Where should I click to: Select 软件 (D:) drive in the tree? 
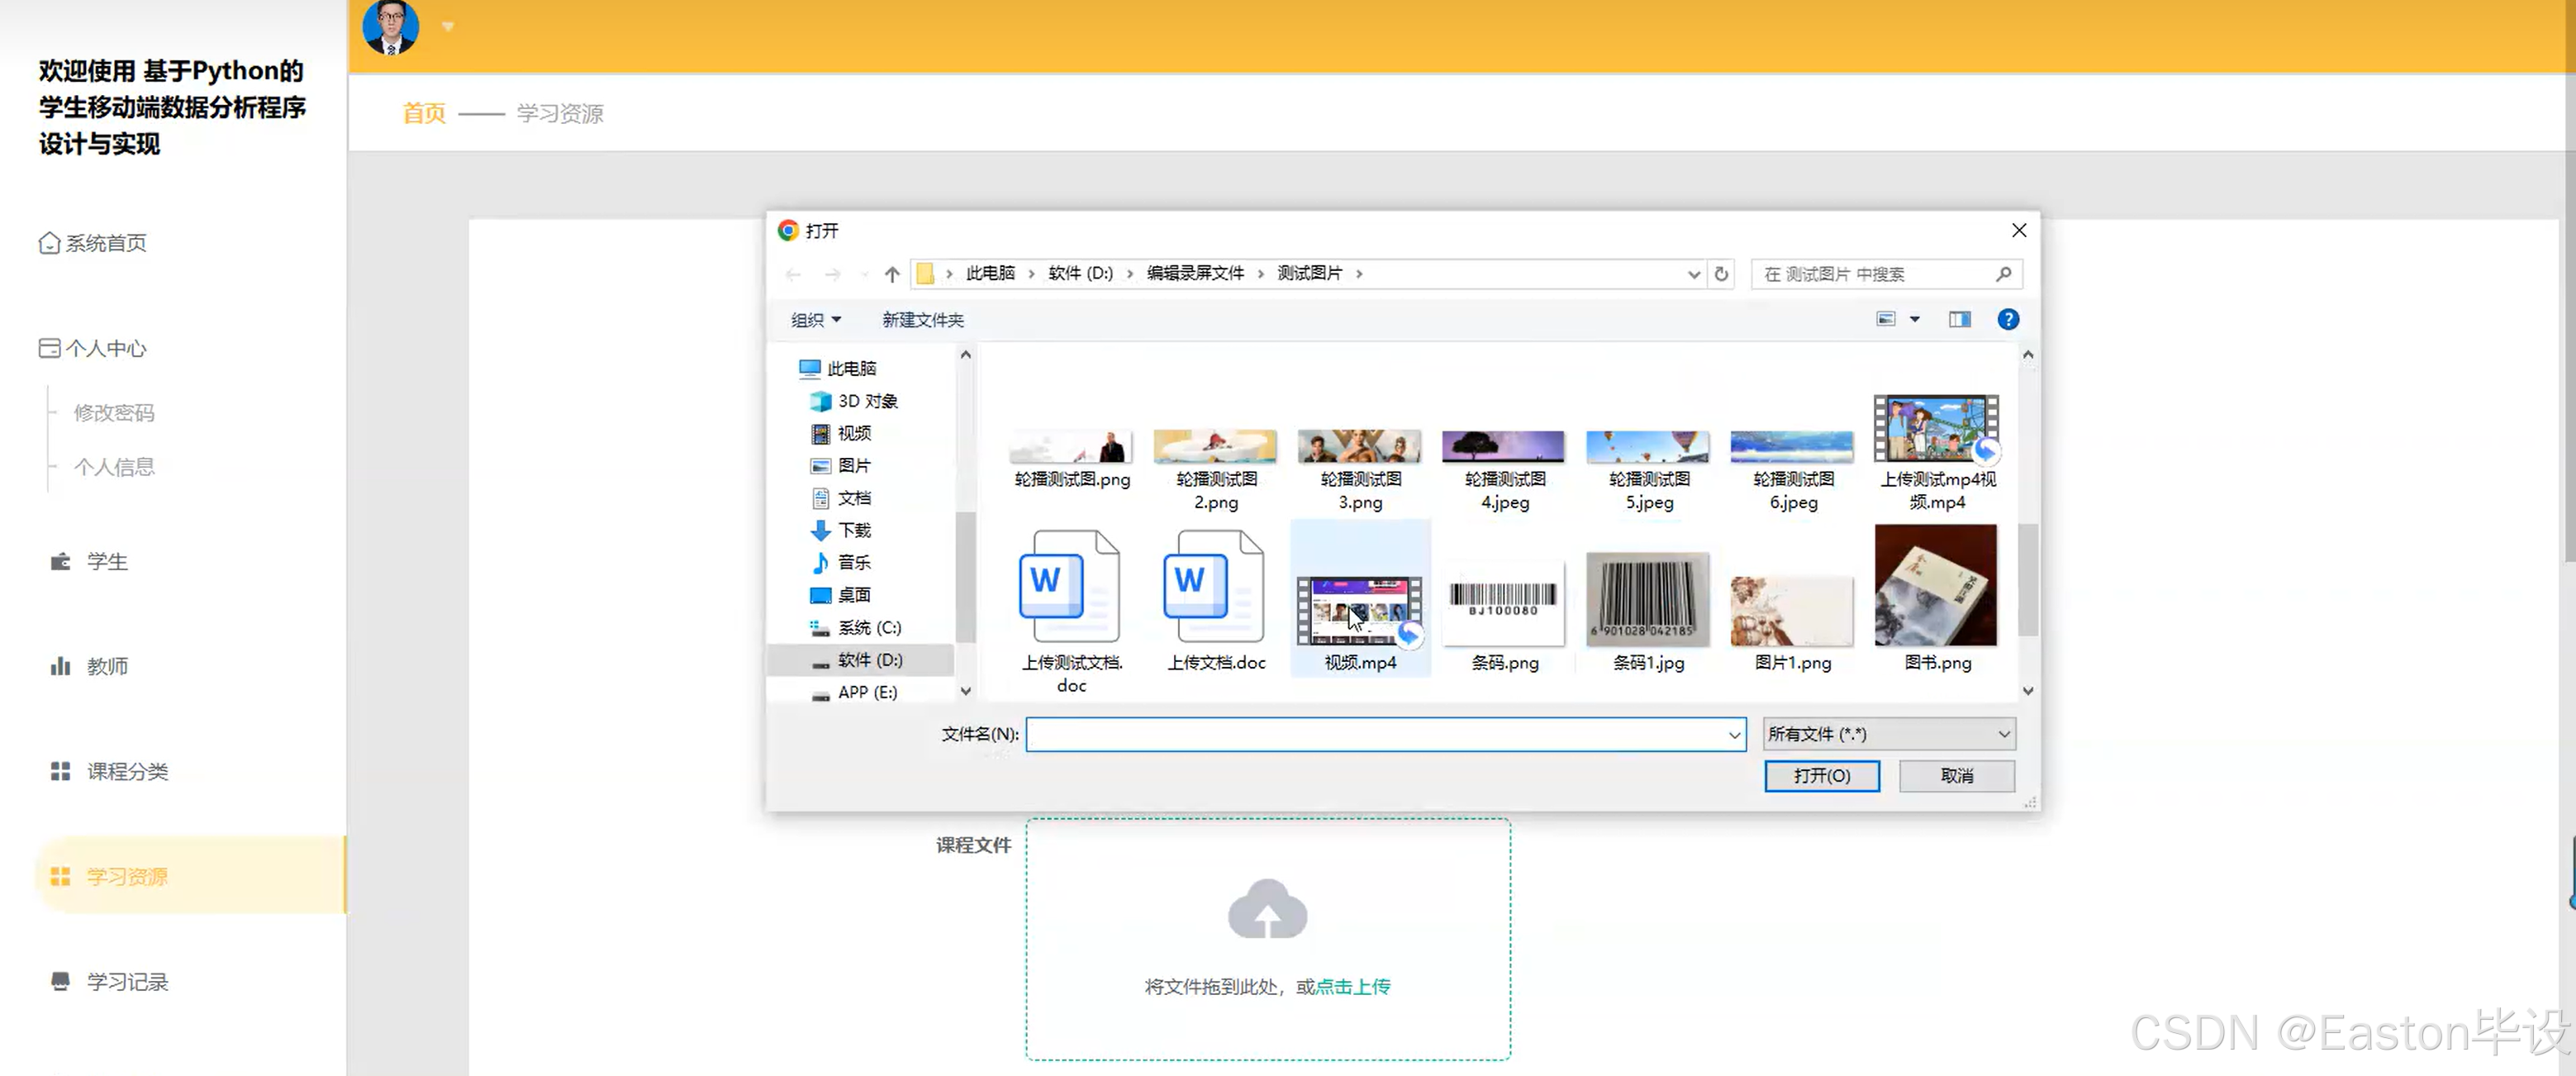click(x=862, y=660)
